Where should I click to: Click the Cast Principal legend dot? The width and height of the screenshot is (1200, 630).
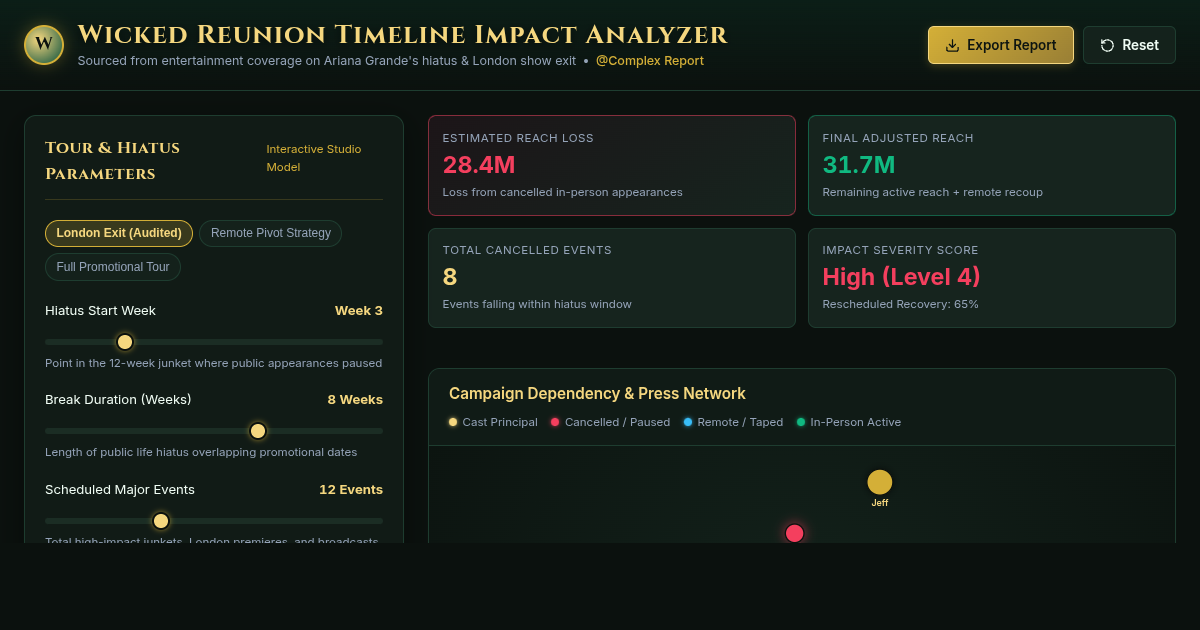(453, 422)
